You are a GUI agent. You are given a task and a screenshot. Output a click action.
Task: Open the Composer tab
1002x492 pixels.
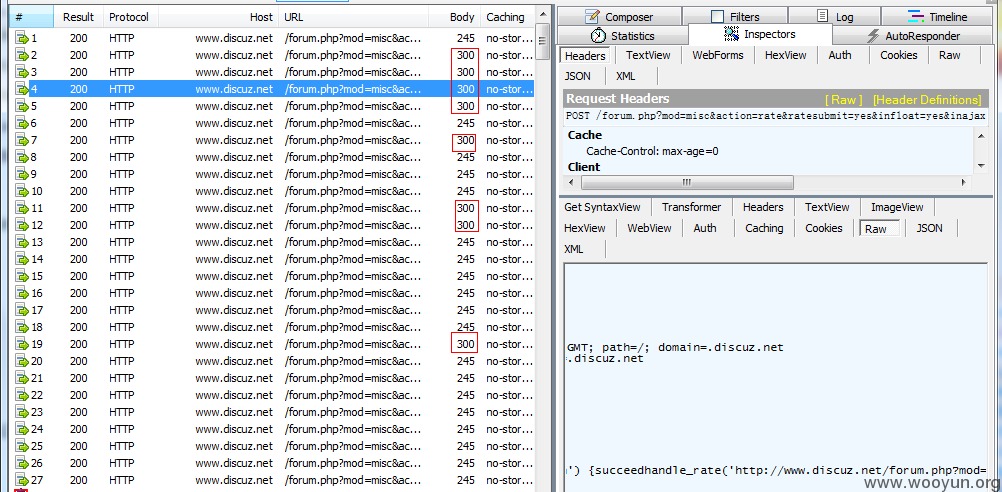(619, 17)
